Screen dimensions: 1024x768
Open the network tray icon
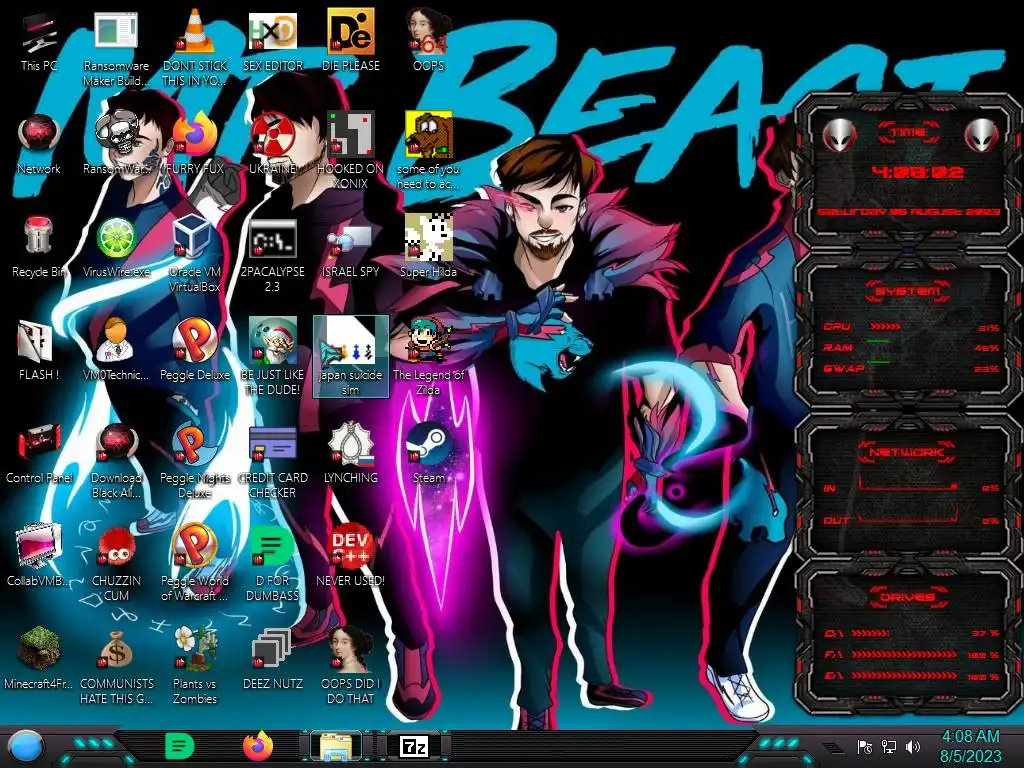[x=889, y=747]
